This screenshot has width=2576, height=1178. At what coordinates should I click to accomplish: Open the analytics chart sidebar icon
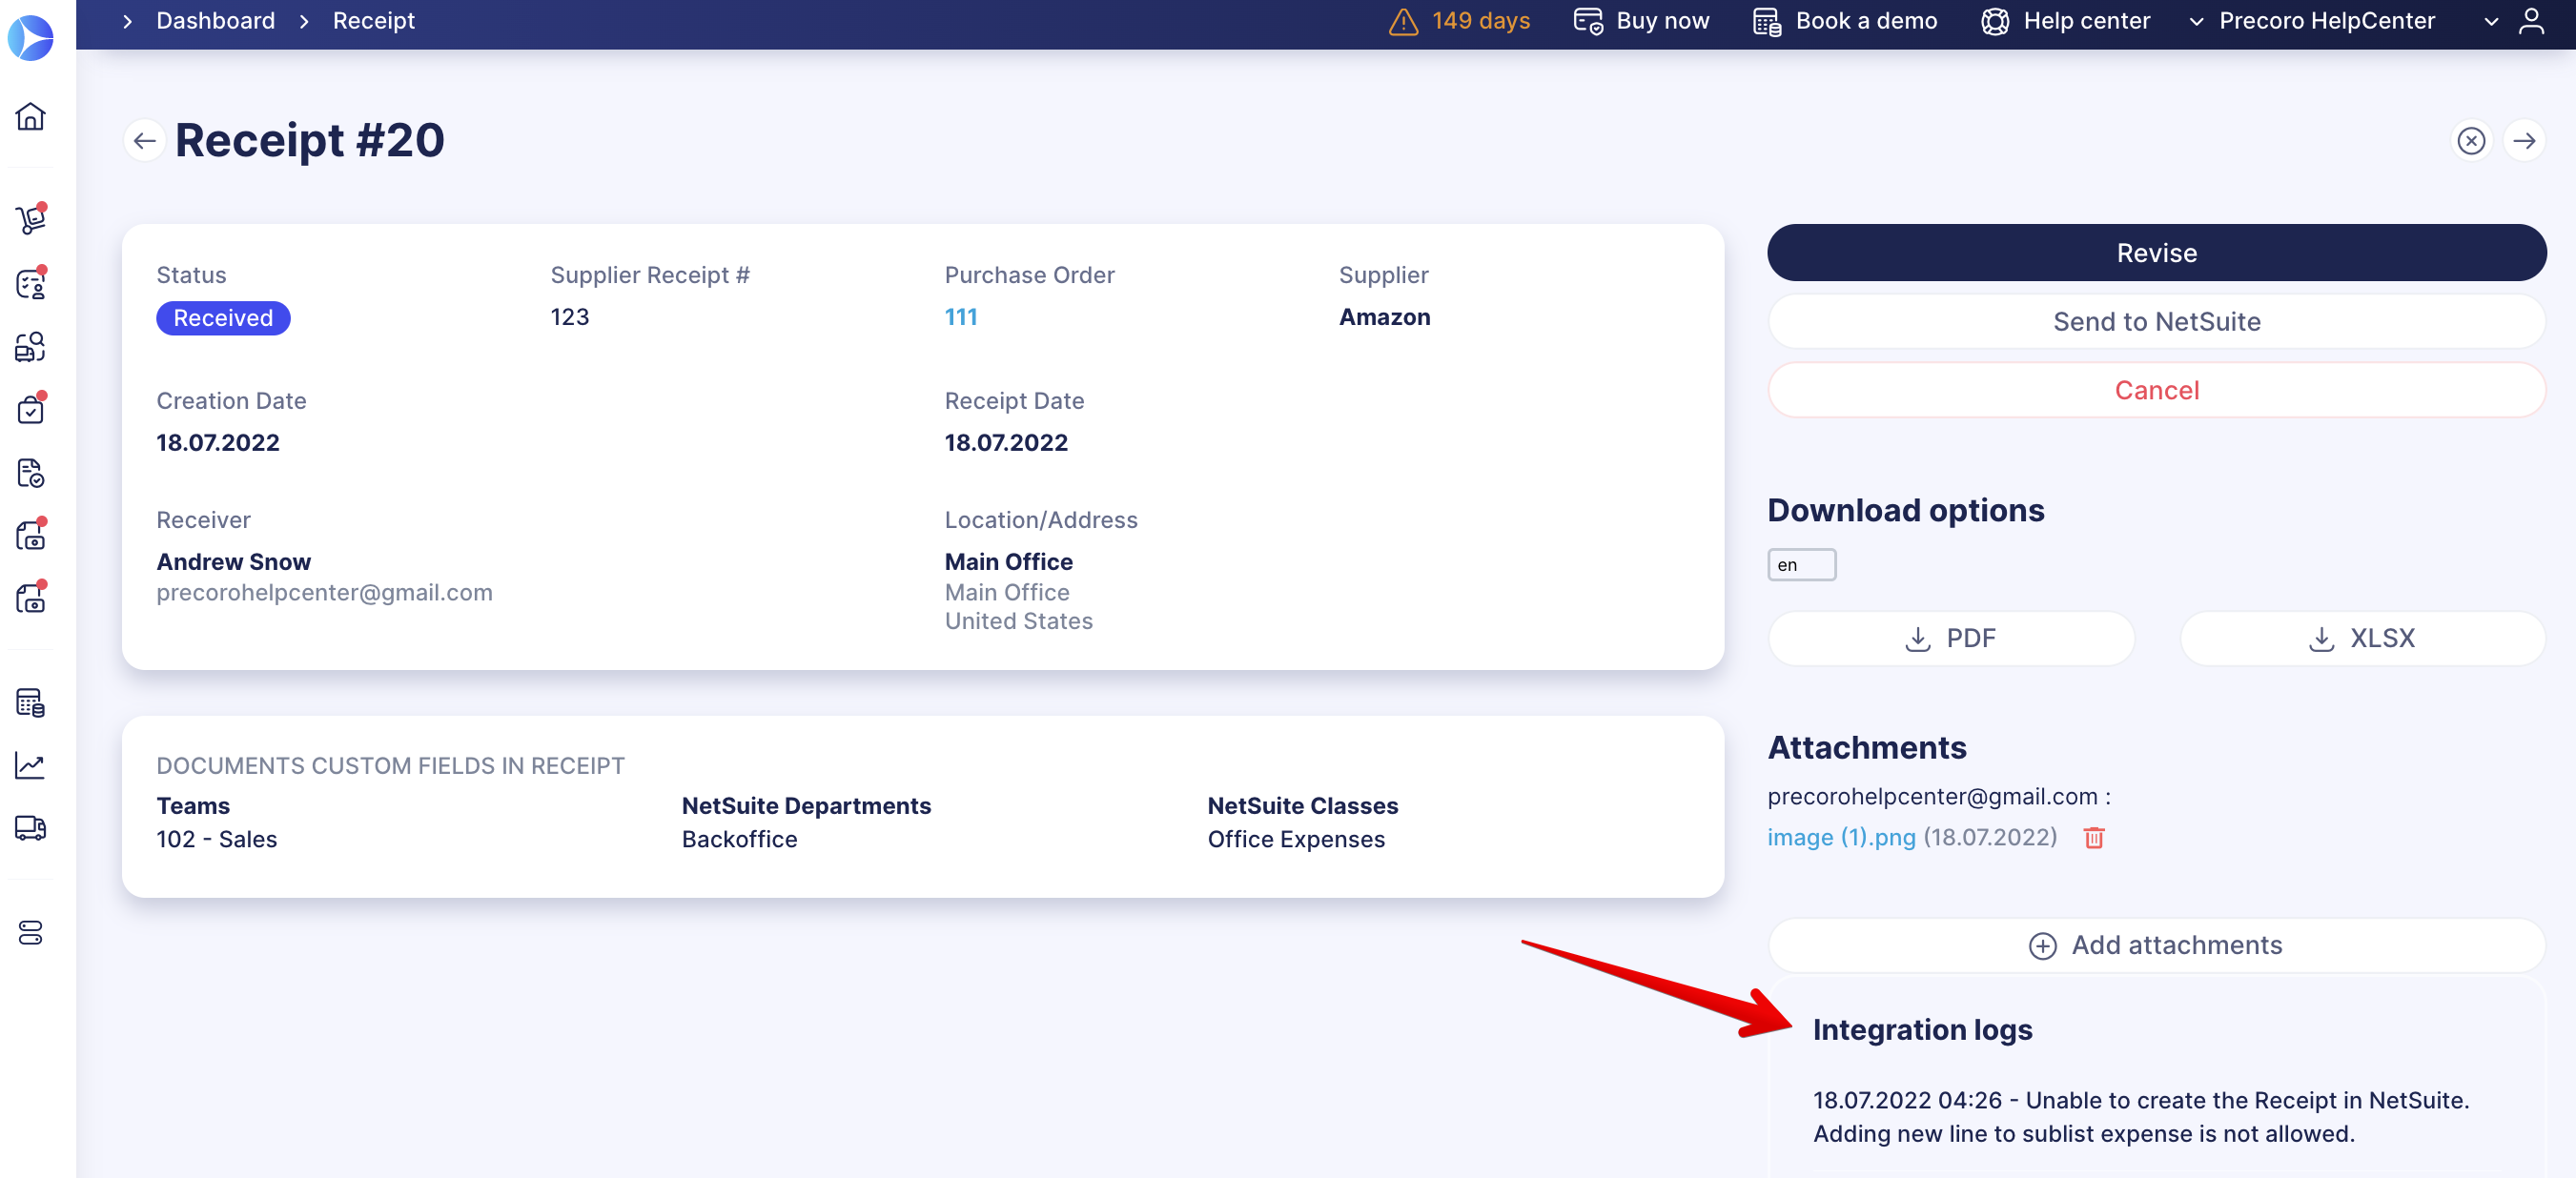(31, 766)
